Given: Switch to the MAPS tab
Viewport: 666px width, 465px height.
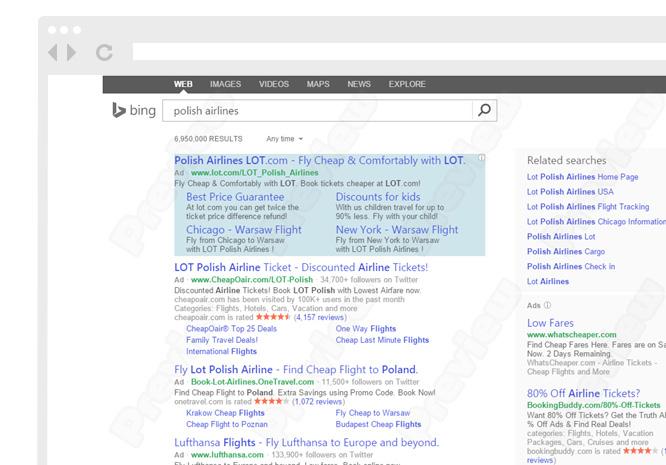Looking at the screenshot, I should (318, 84).
